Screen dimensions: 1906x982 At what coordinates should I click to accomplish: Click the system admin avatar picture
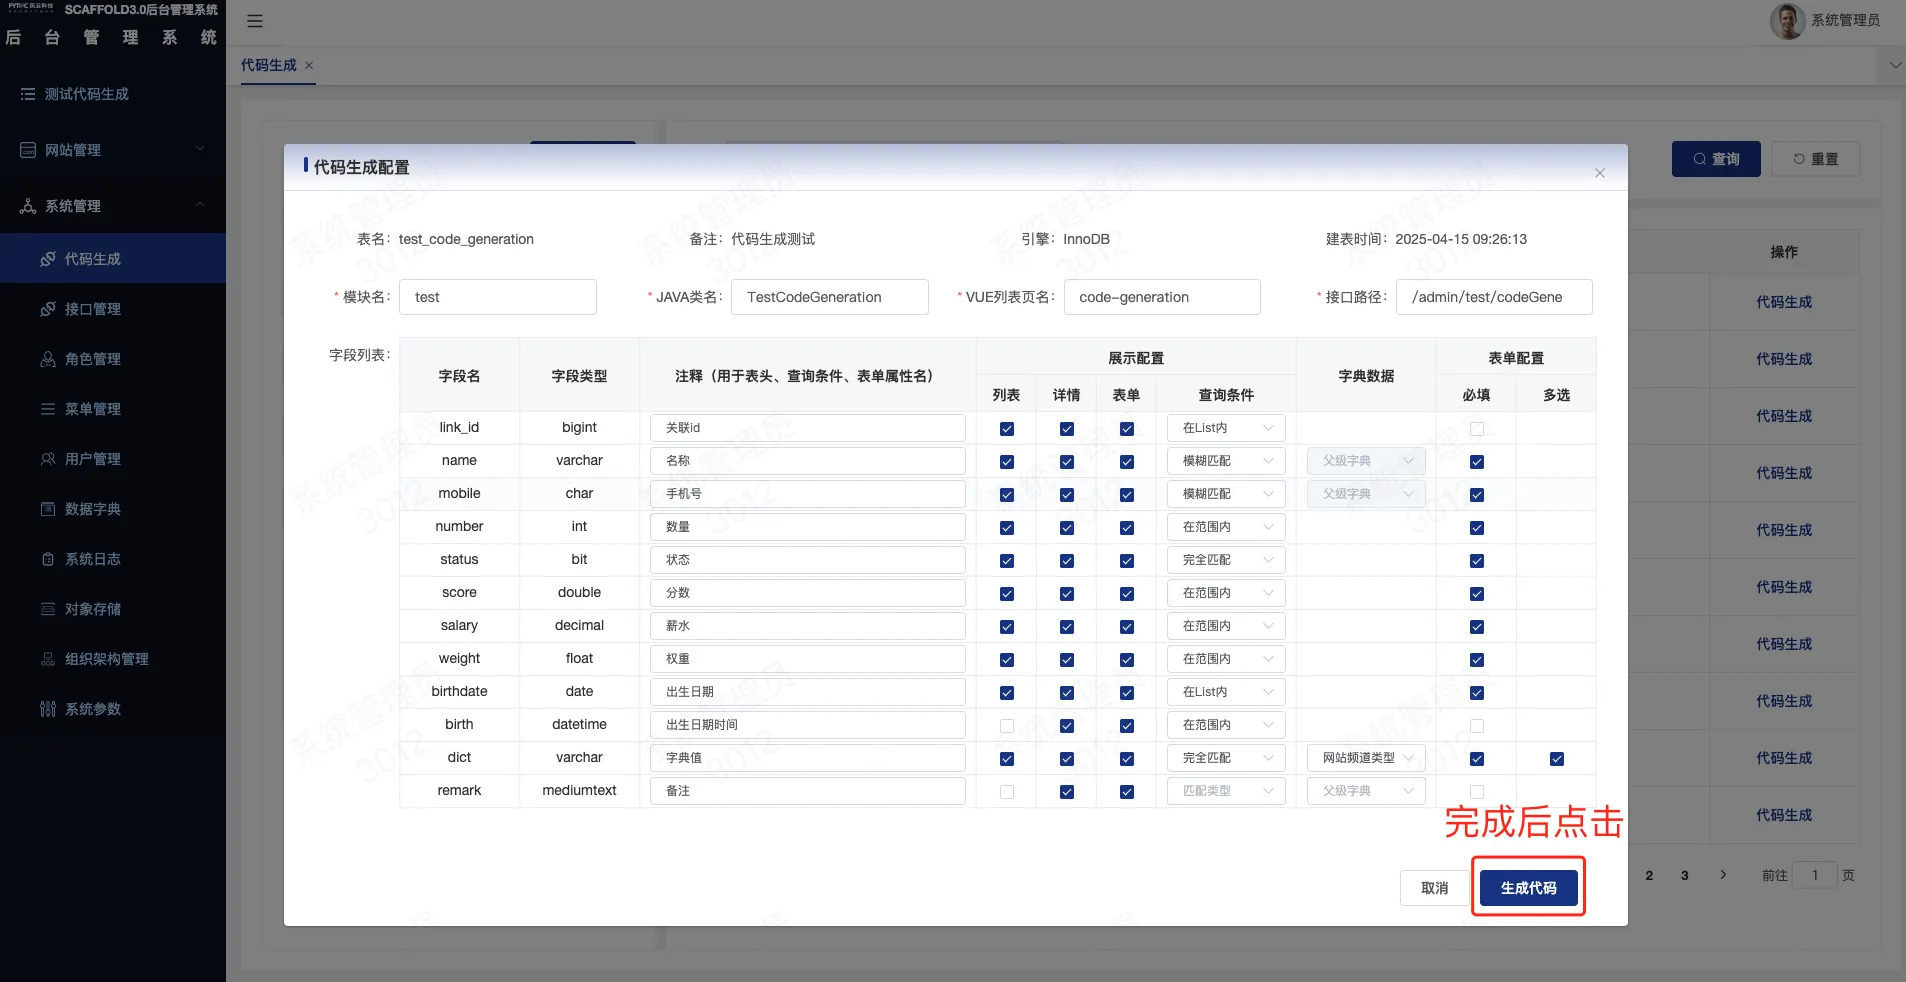1787,20
